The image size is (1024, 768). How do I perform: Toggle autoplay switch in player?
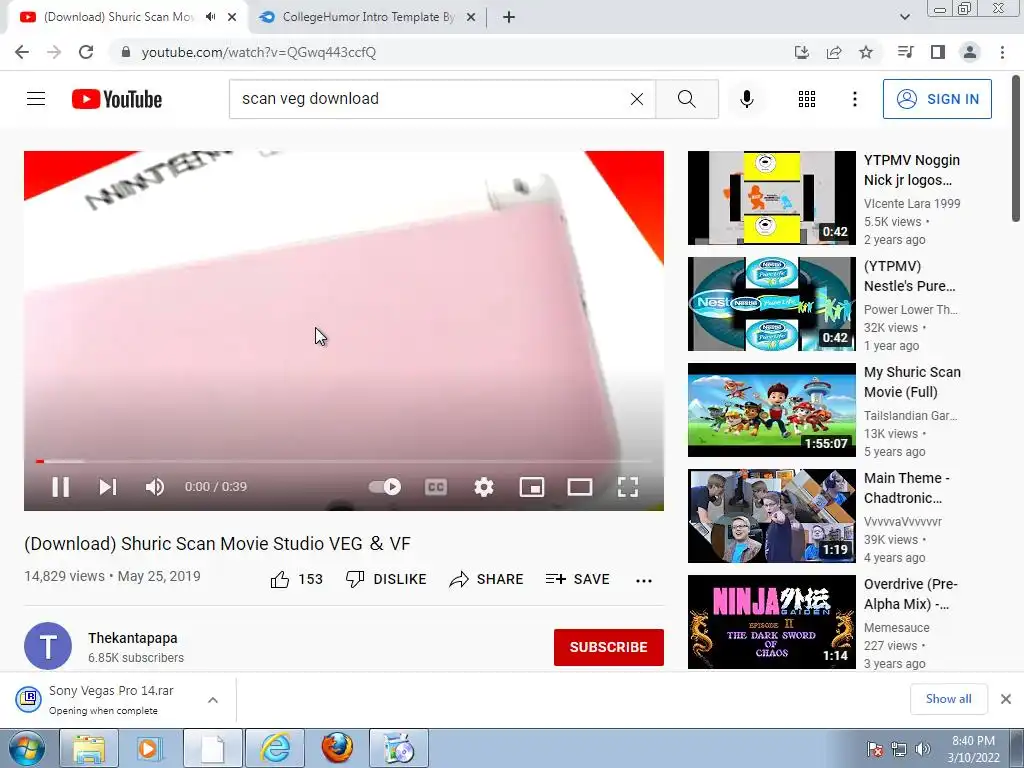(385, 487)
